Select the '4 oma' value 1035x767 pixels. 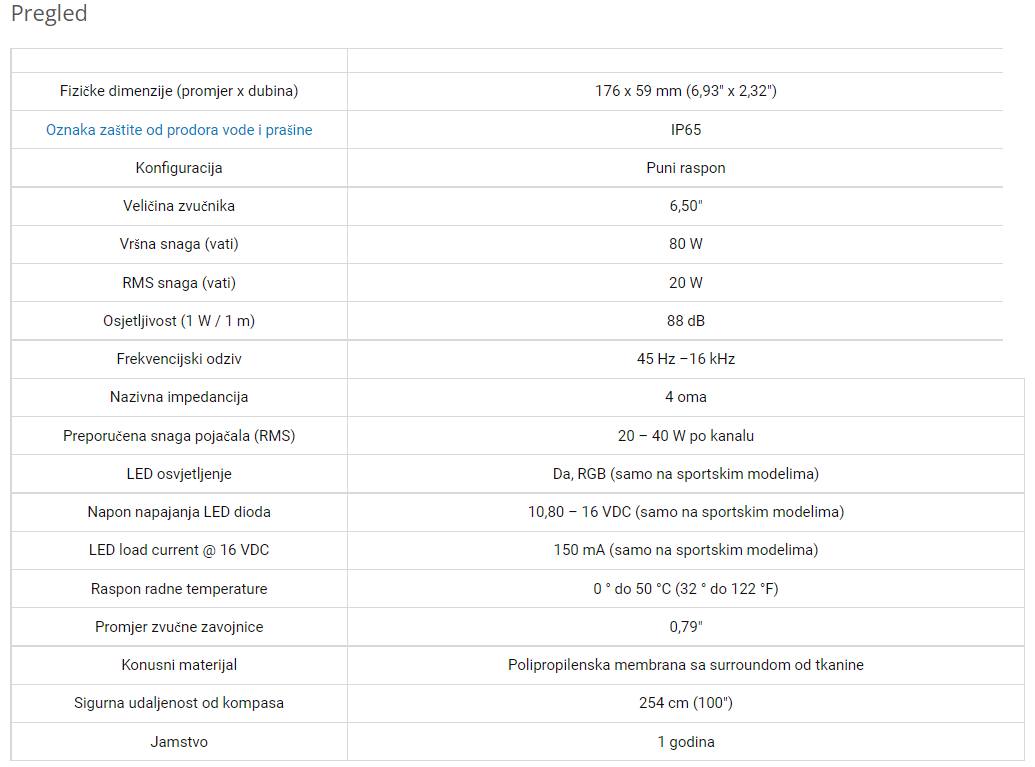click(x=686, y=397)
